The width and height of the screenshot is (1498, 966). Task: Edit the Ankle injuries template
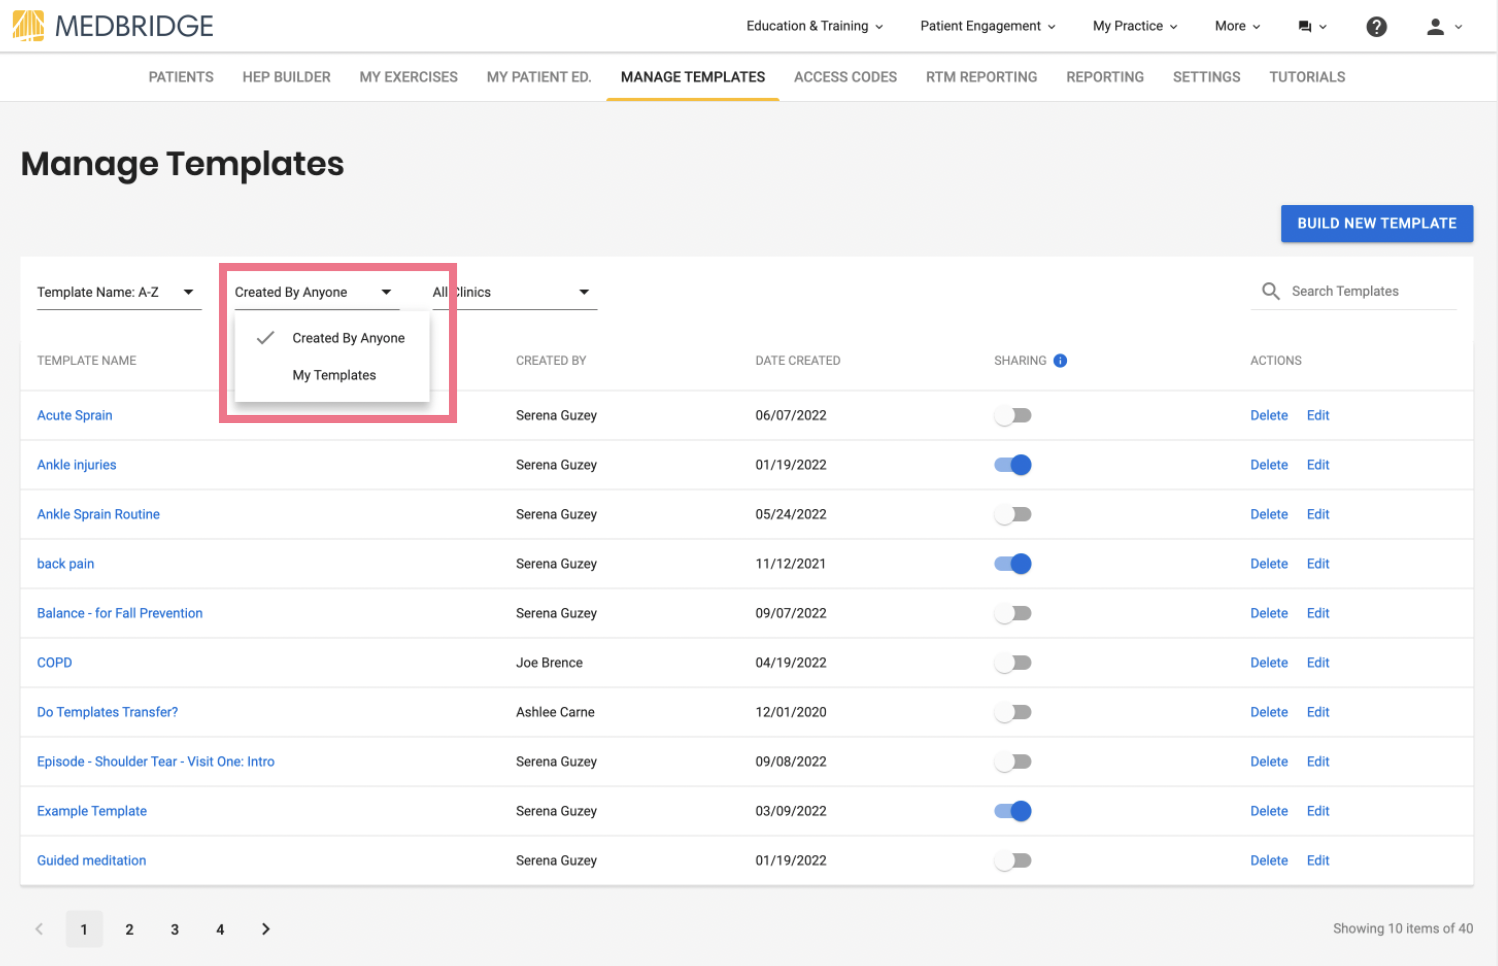1318,465
